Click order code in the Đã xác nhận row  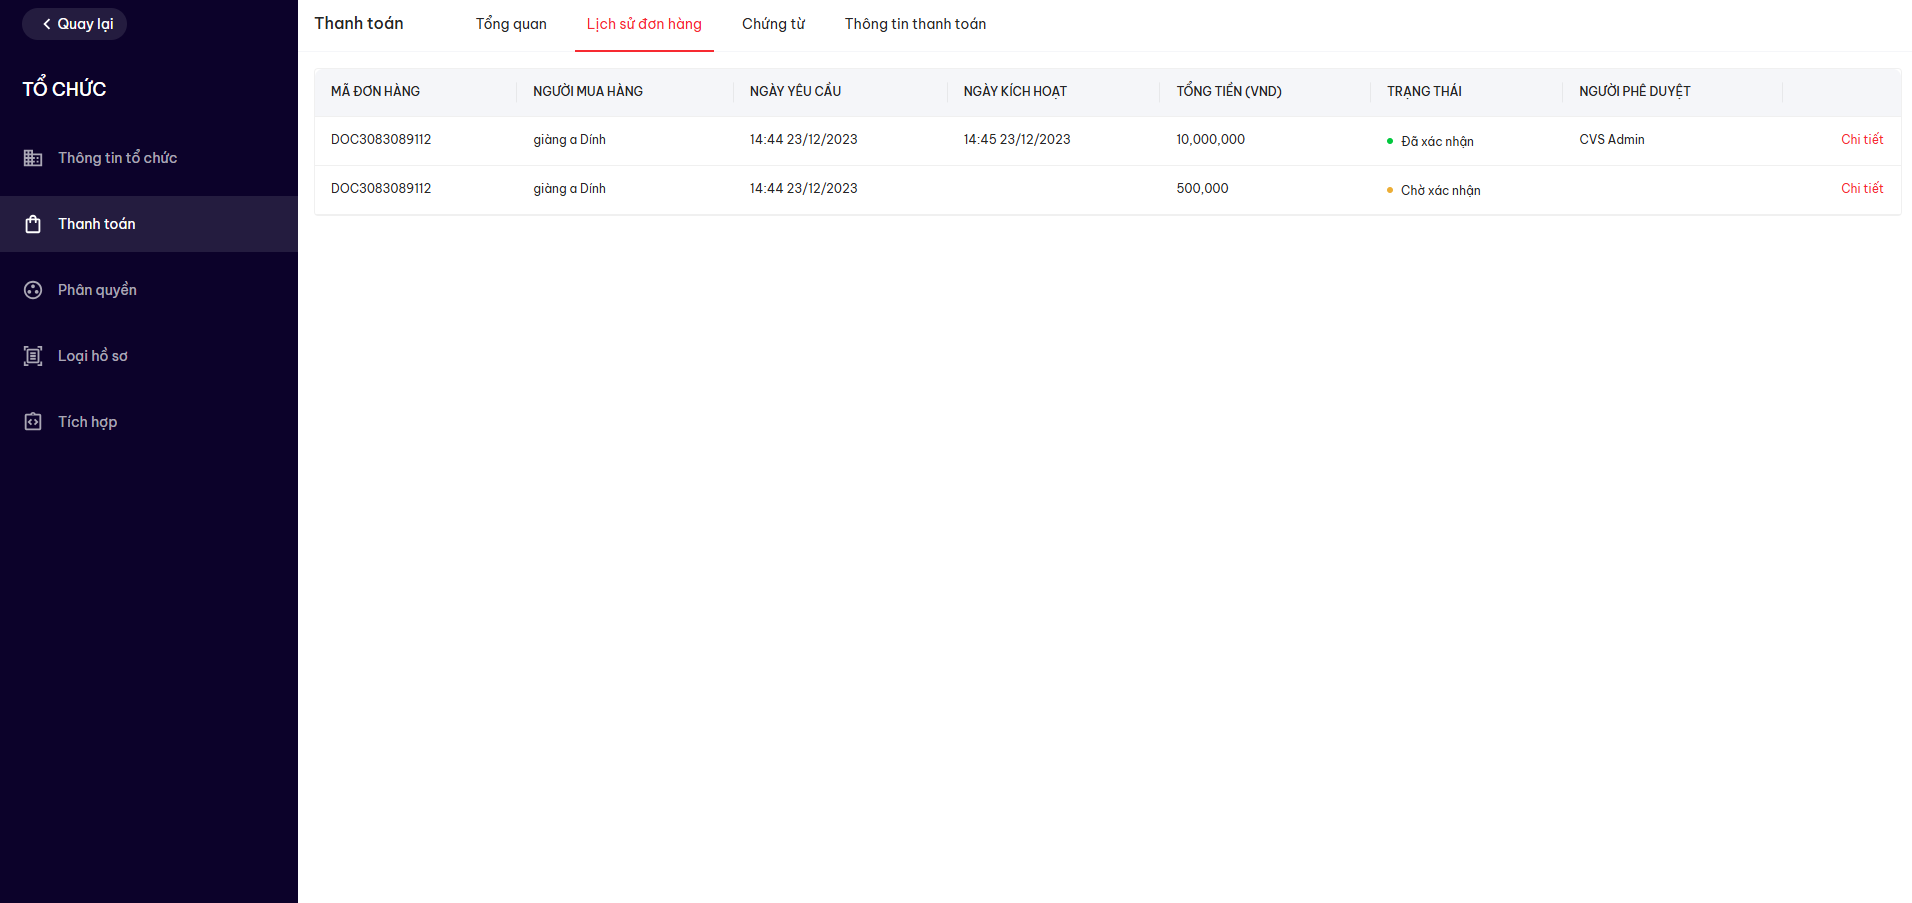tap(381, 139)
